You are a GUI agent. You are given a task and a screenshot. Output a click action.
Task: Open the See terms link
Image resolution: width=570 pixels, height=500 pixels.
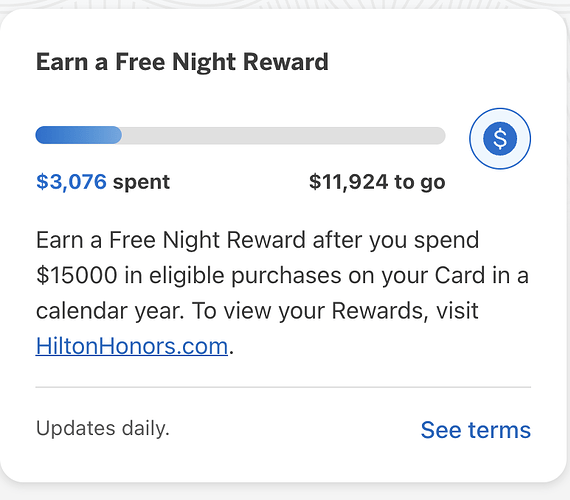475,430
